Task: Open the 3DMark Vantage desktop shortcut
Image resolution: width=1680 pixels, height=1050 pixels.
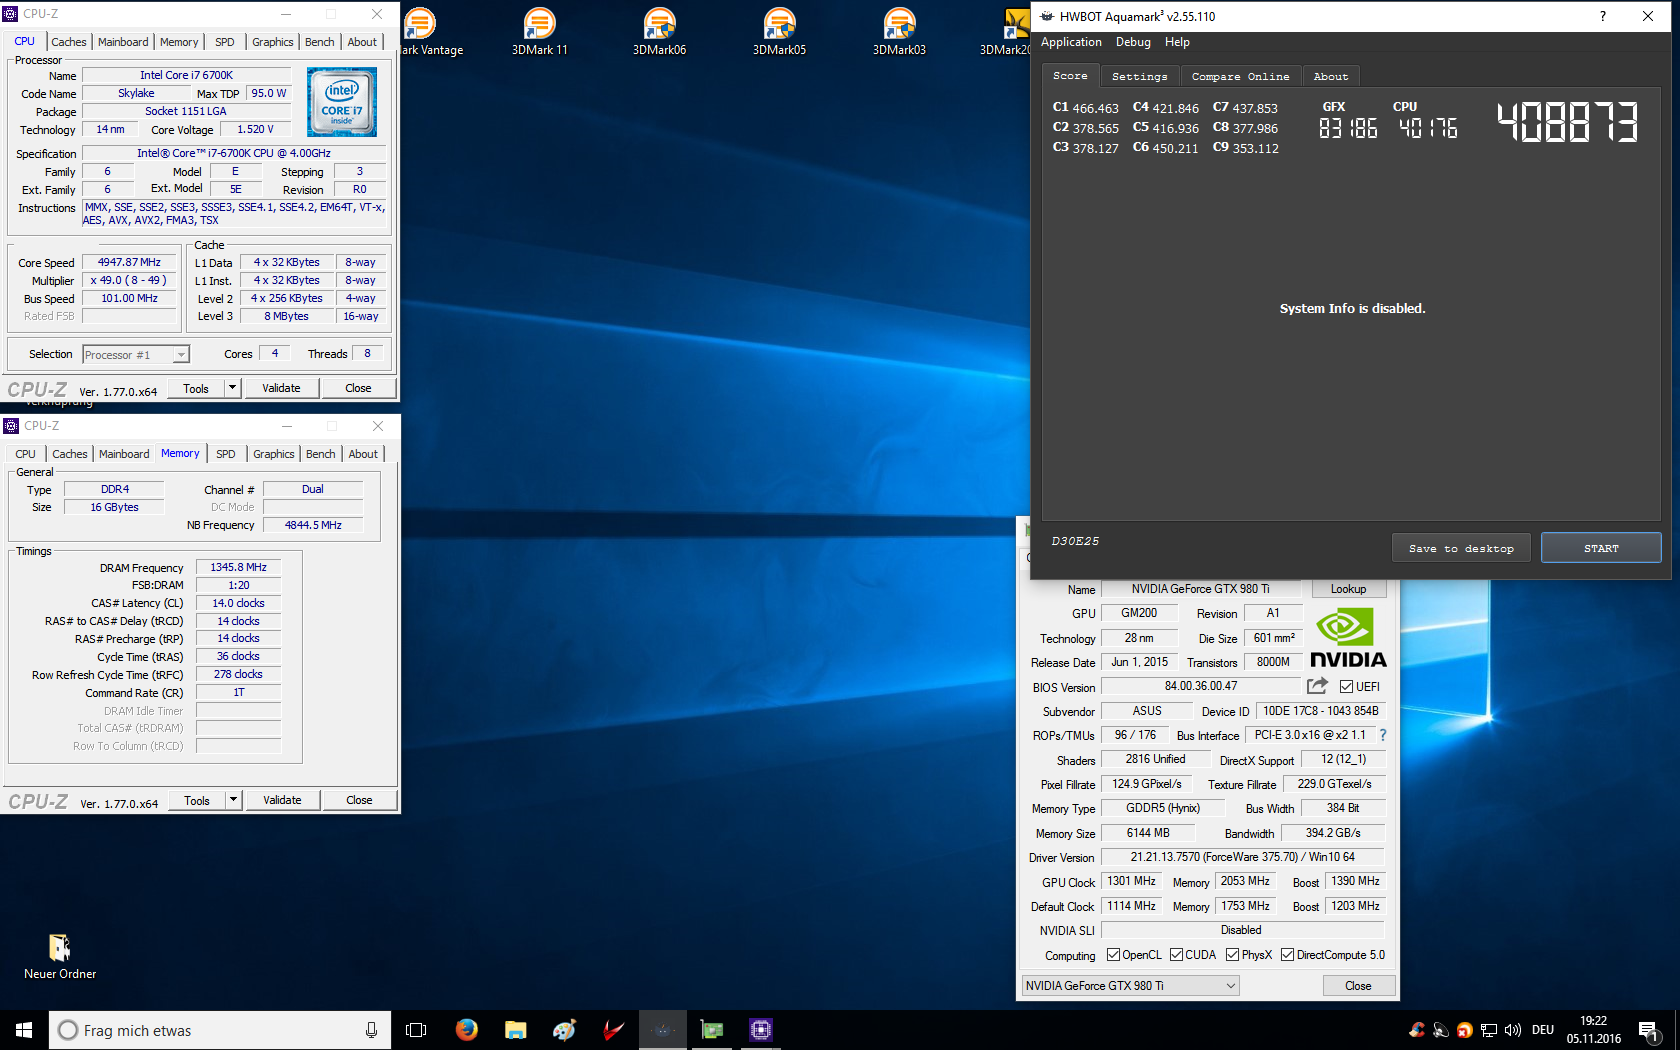Action: click(x=430, y=31)
